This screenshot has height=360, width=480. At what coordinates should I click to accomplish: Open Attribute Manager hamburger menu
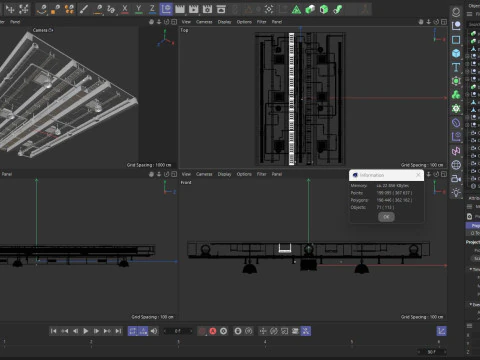coord(469,207)
